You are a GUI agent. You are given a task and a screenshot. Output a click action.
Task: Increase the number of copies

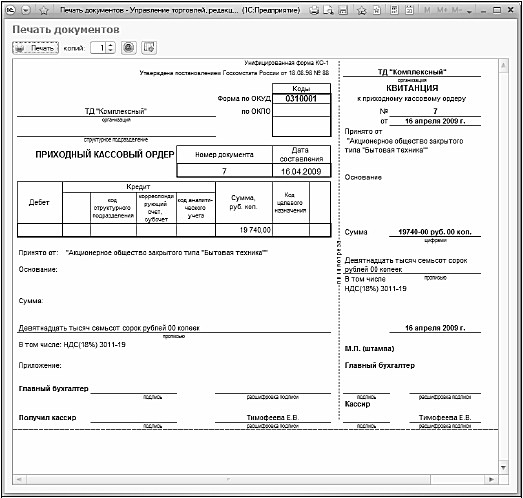(x=111, y=45)
